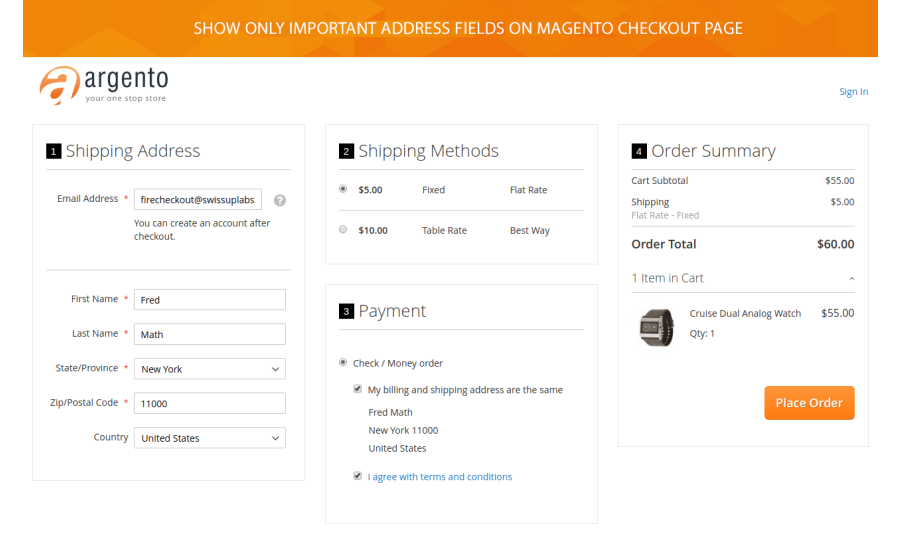Select the $5.00 Fixed Flat Rate shipping option

[x=343, y=189]
